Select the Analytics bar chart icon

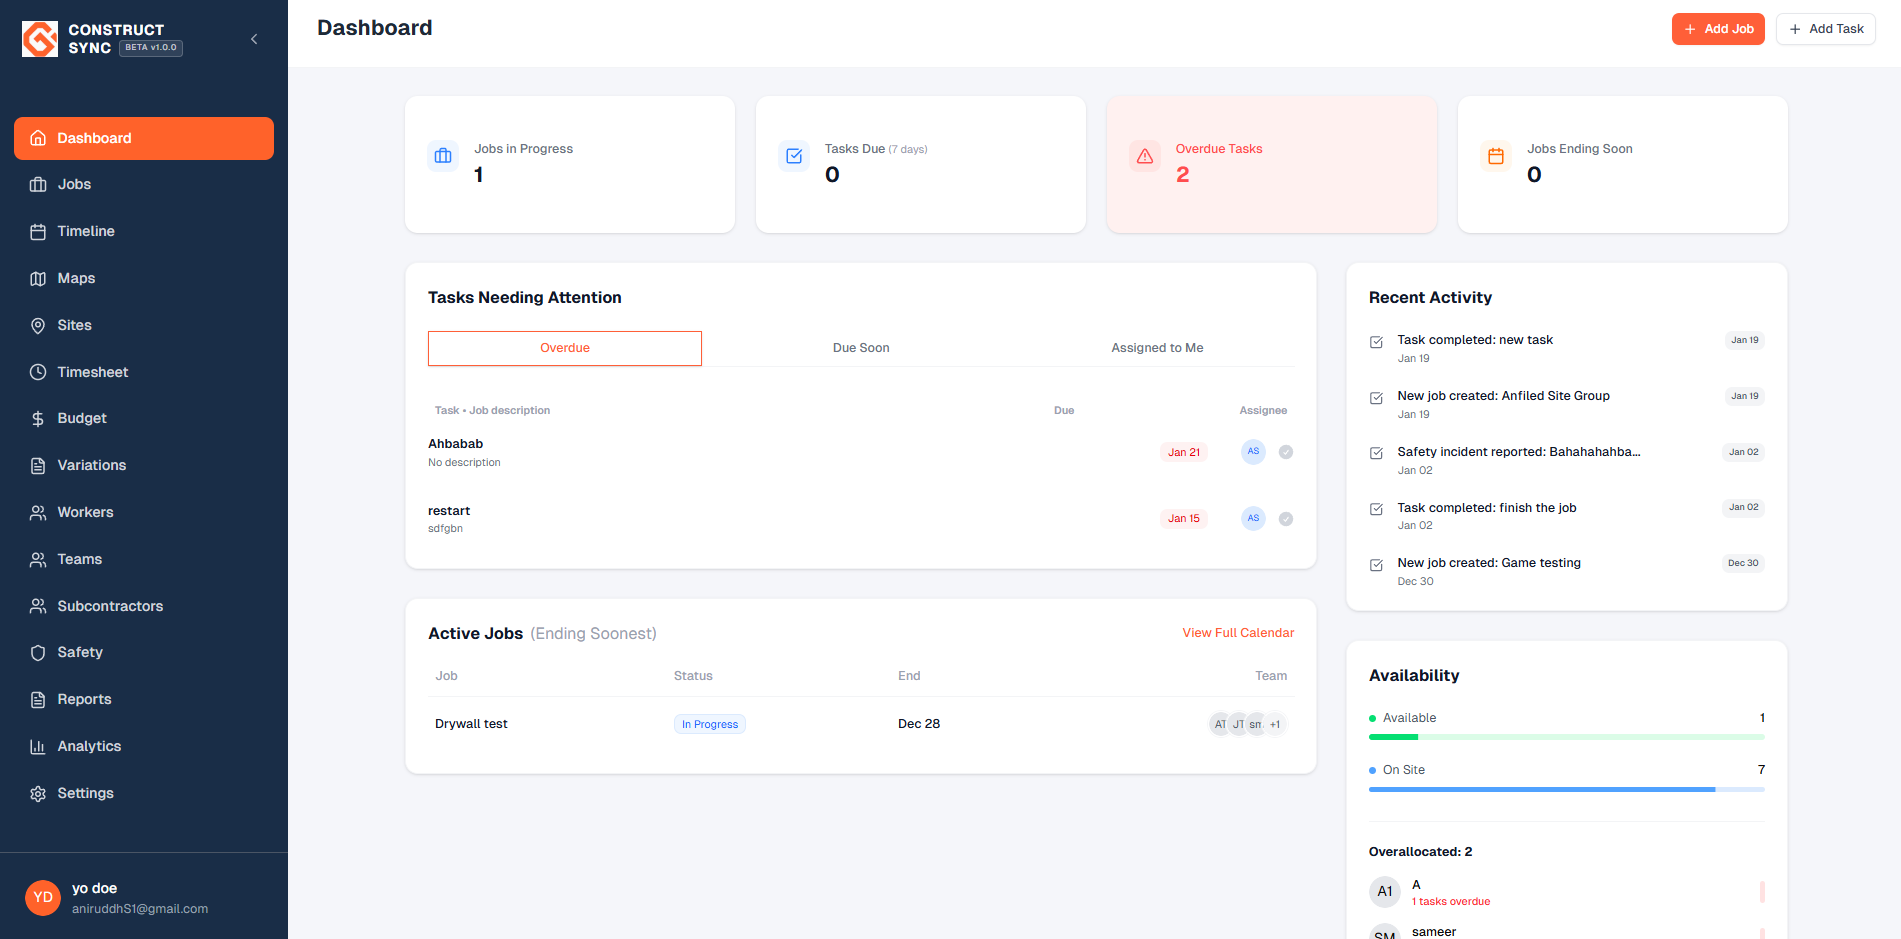pyautogui.click(x=38, y=746)
